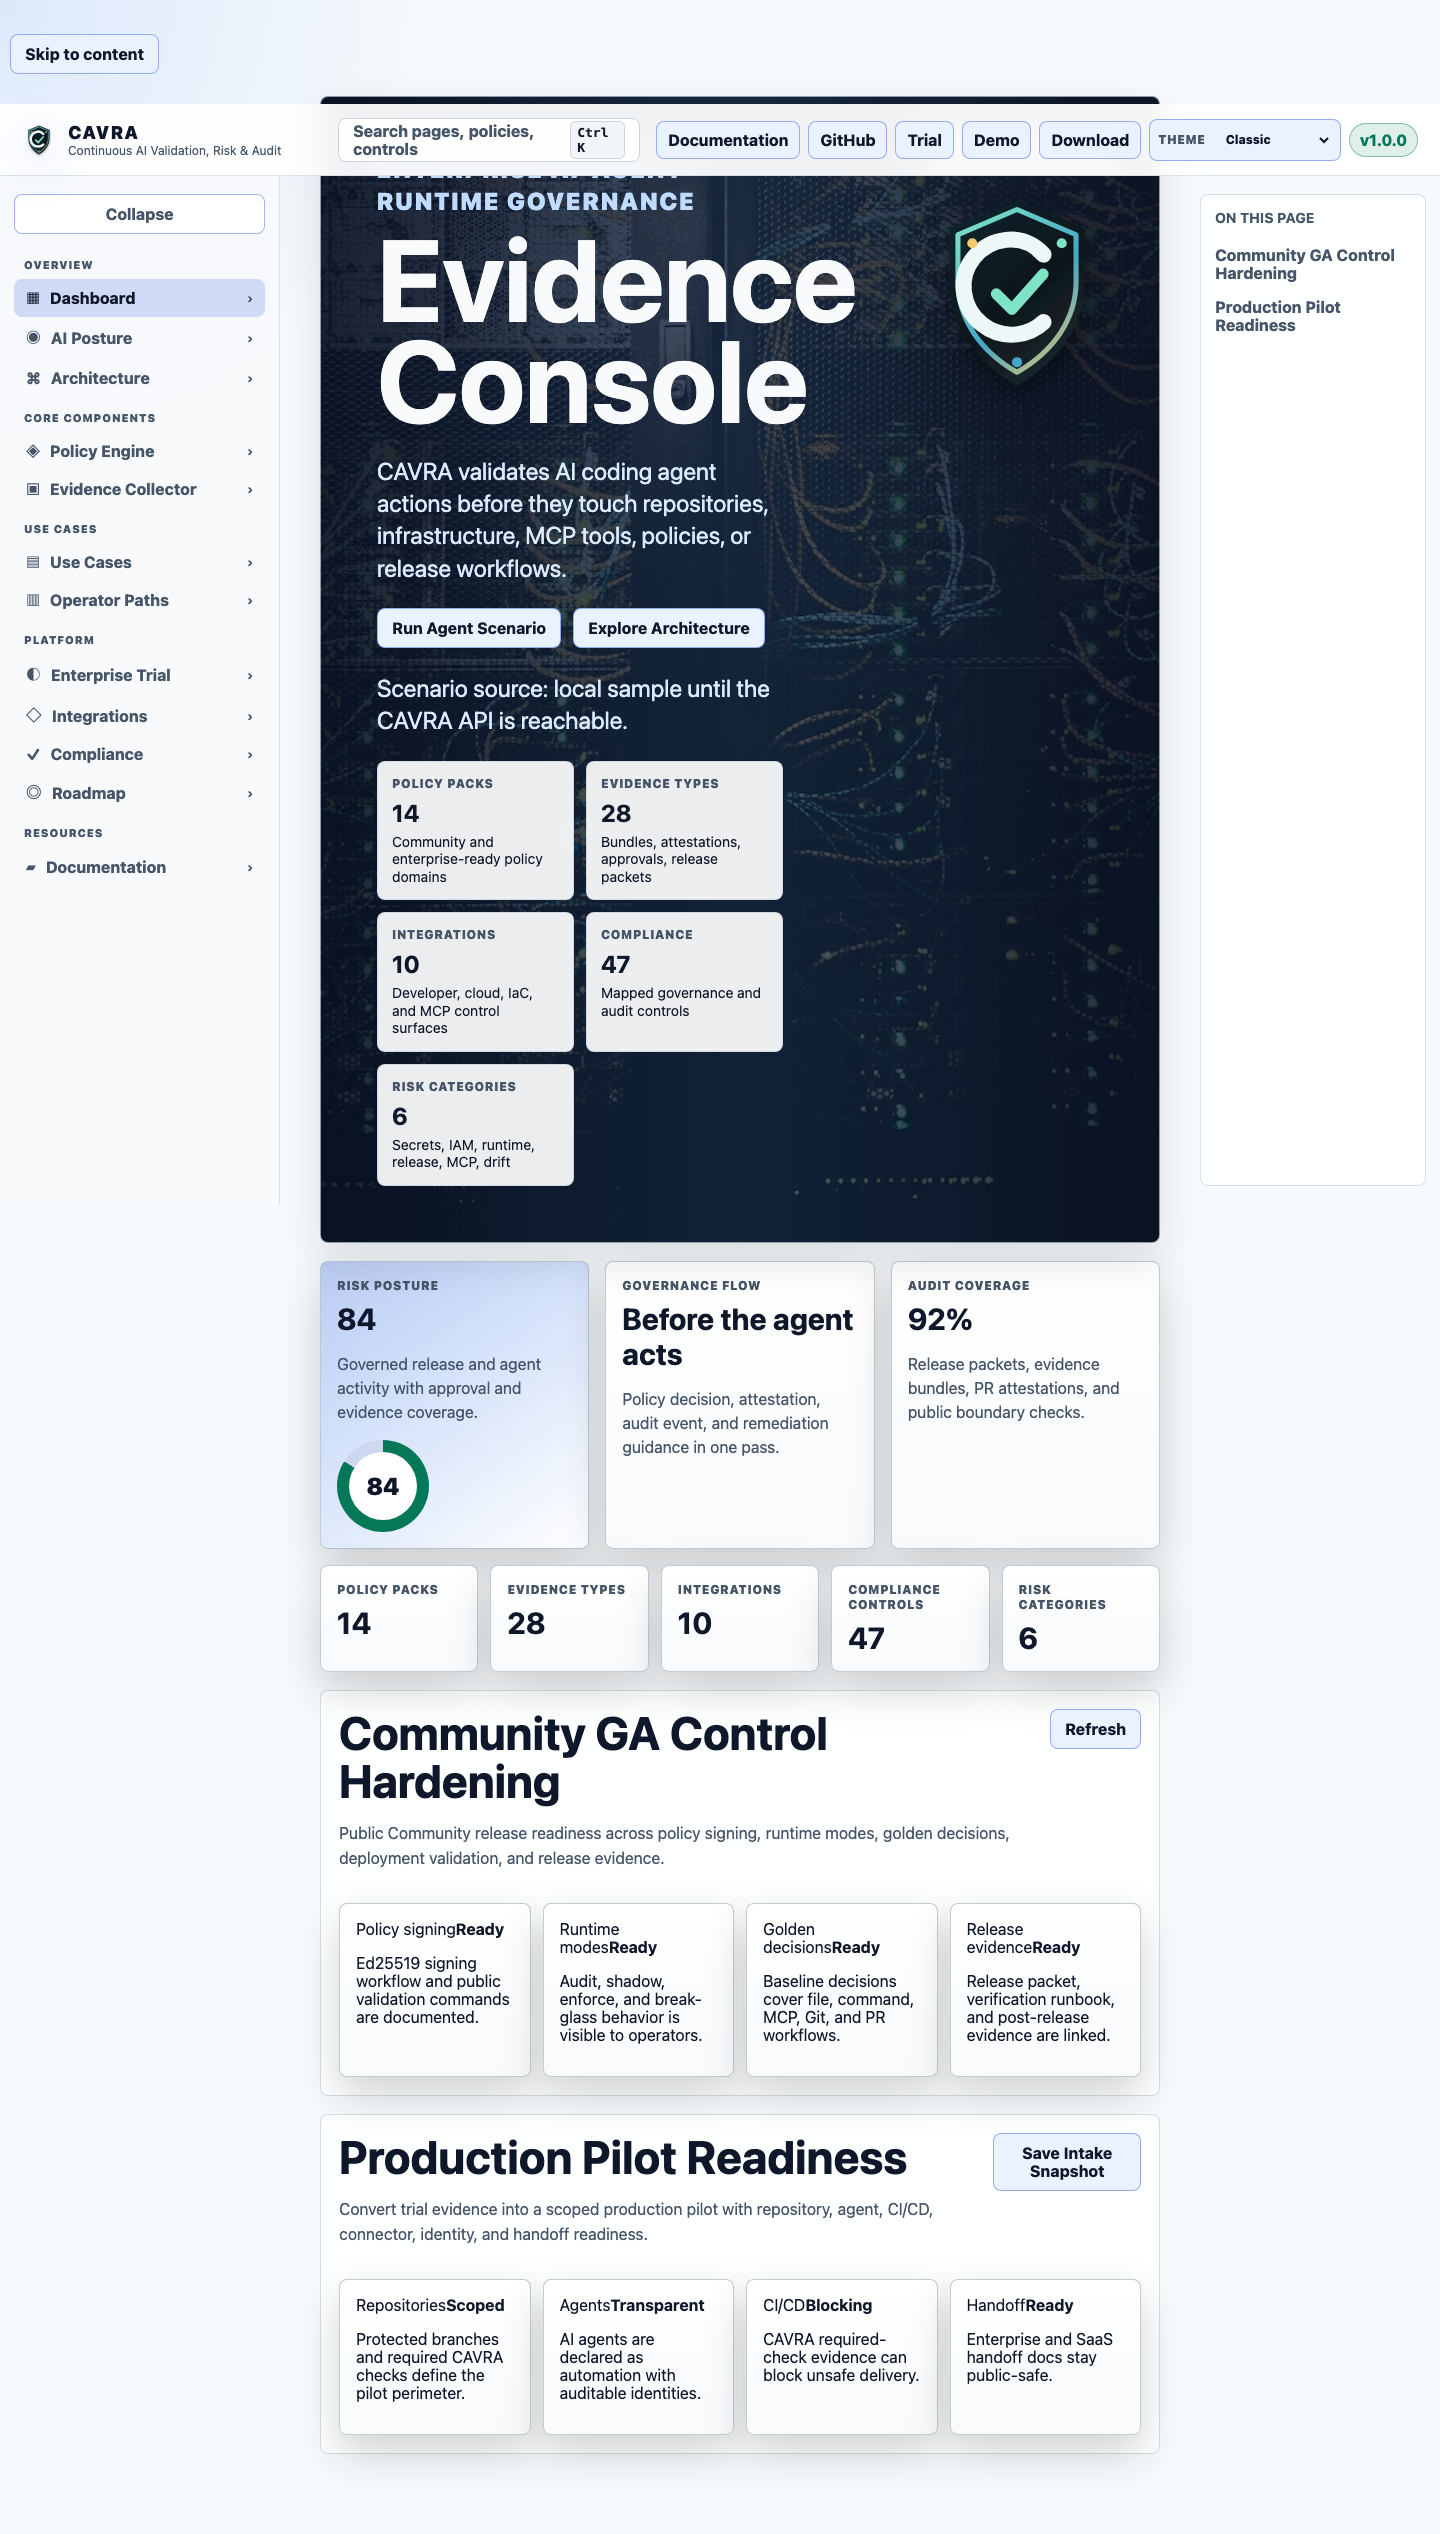Viewport: 1440px width, 2534px height.
Task: Expand the Roadmap chevron
Action: pyautogui.click(x=250, y=794)
